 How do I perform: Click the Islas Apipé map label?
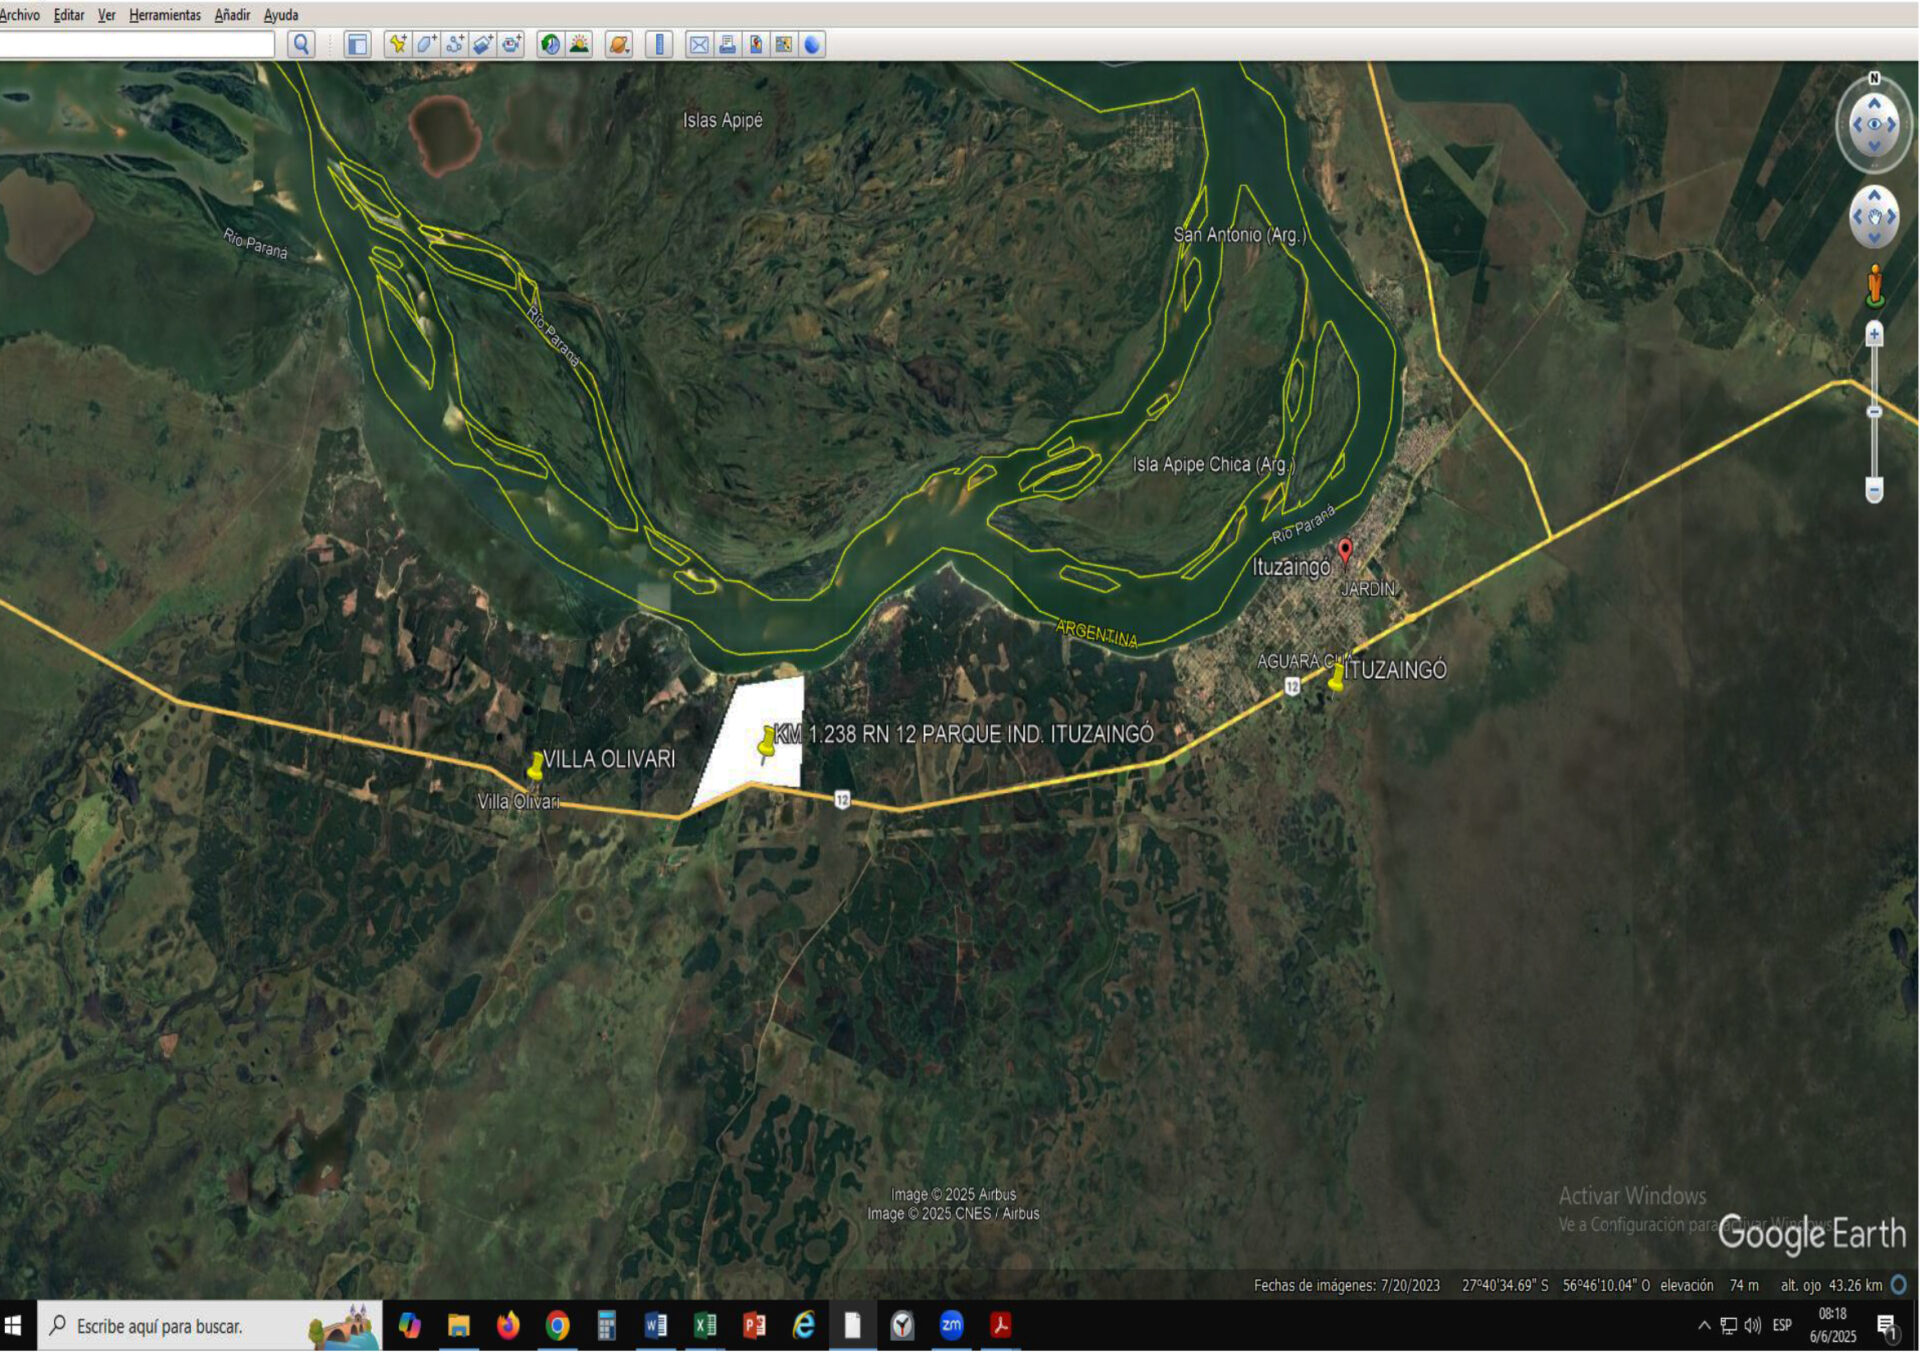click(x=722, y=120)
